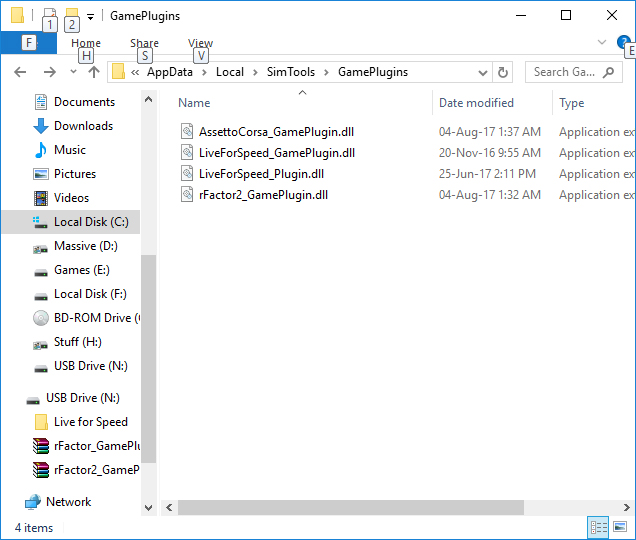Click the Properties quick access icon
The height and width of the screenshot is (540, 636).
(49, 15)
